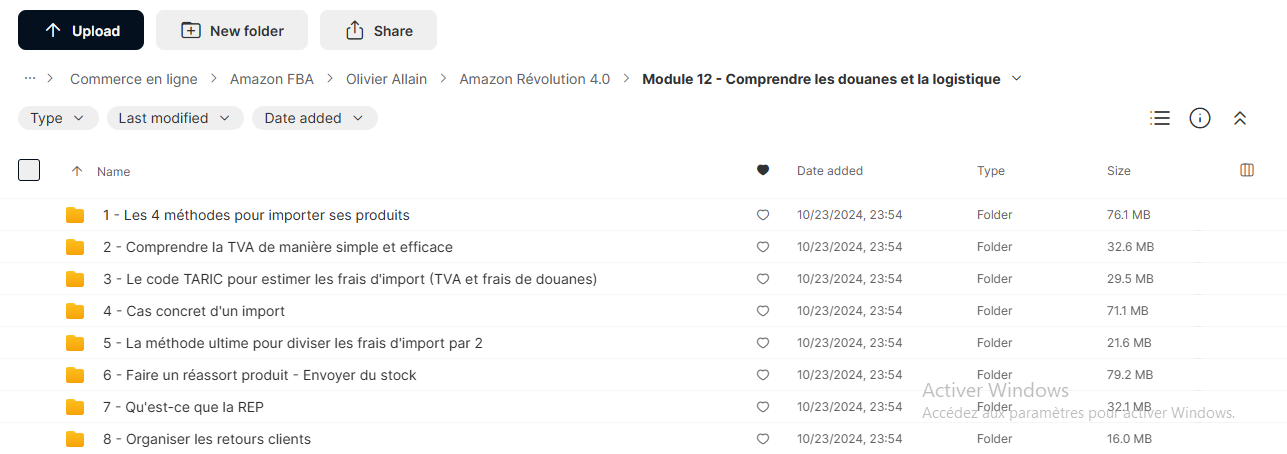Open the Type filter dropdown
This screenshot has height=454, width=1287.
point(58,118)
